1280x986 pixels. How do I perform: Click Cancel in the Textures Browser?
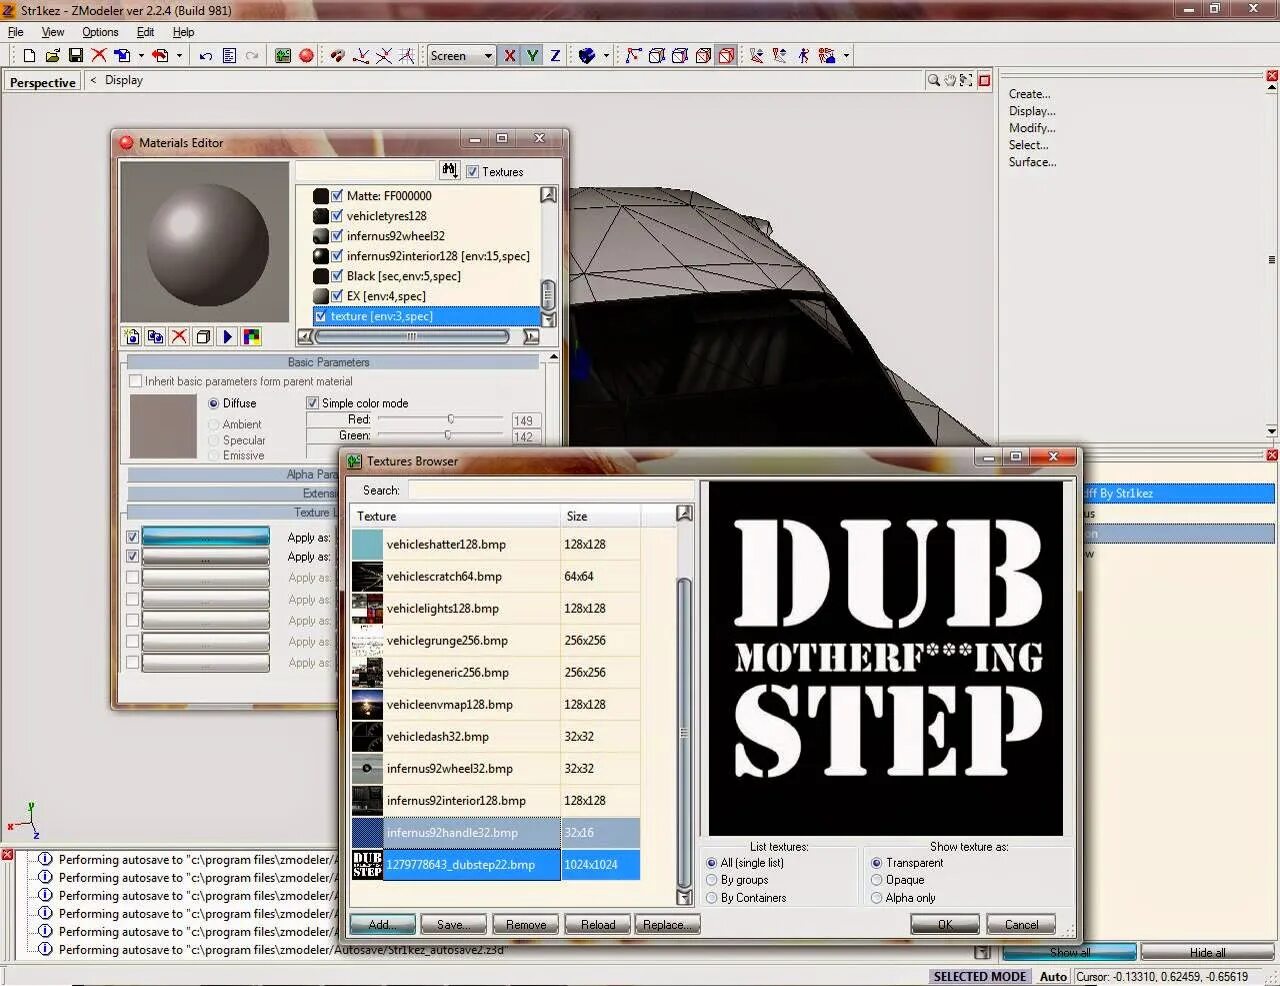tap(1021, 924)
